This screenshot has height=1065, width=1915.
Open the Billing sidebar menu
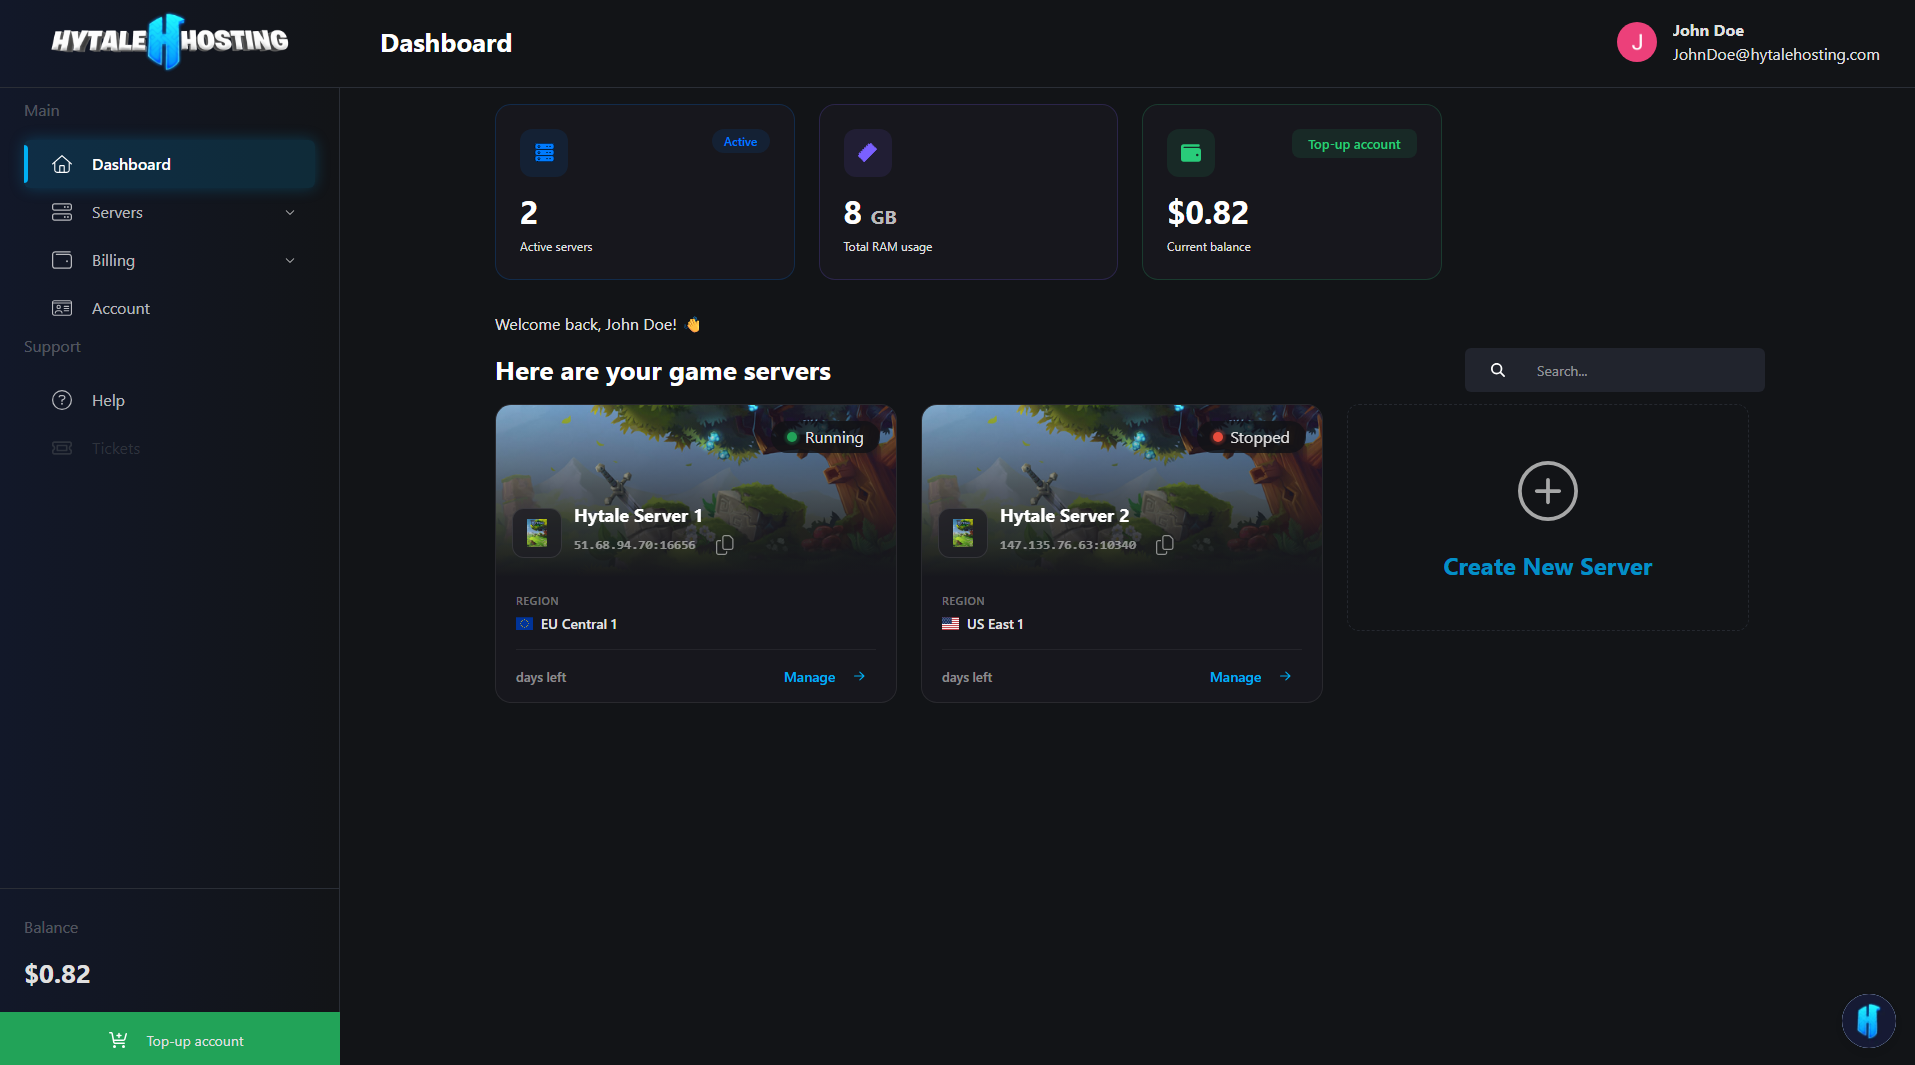(x=170, y=260)
